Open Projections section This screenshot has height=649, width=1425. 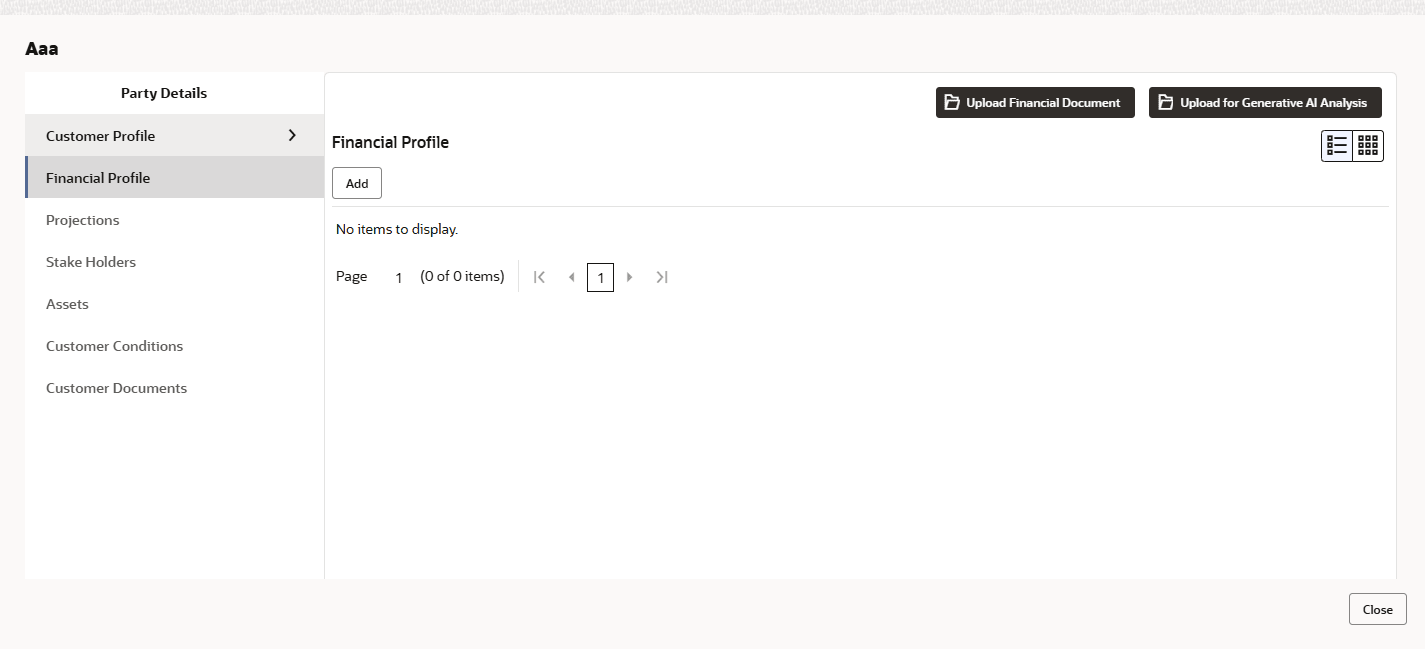click(x=174, y=219)
